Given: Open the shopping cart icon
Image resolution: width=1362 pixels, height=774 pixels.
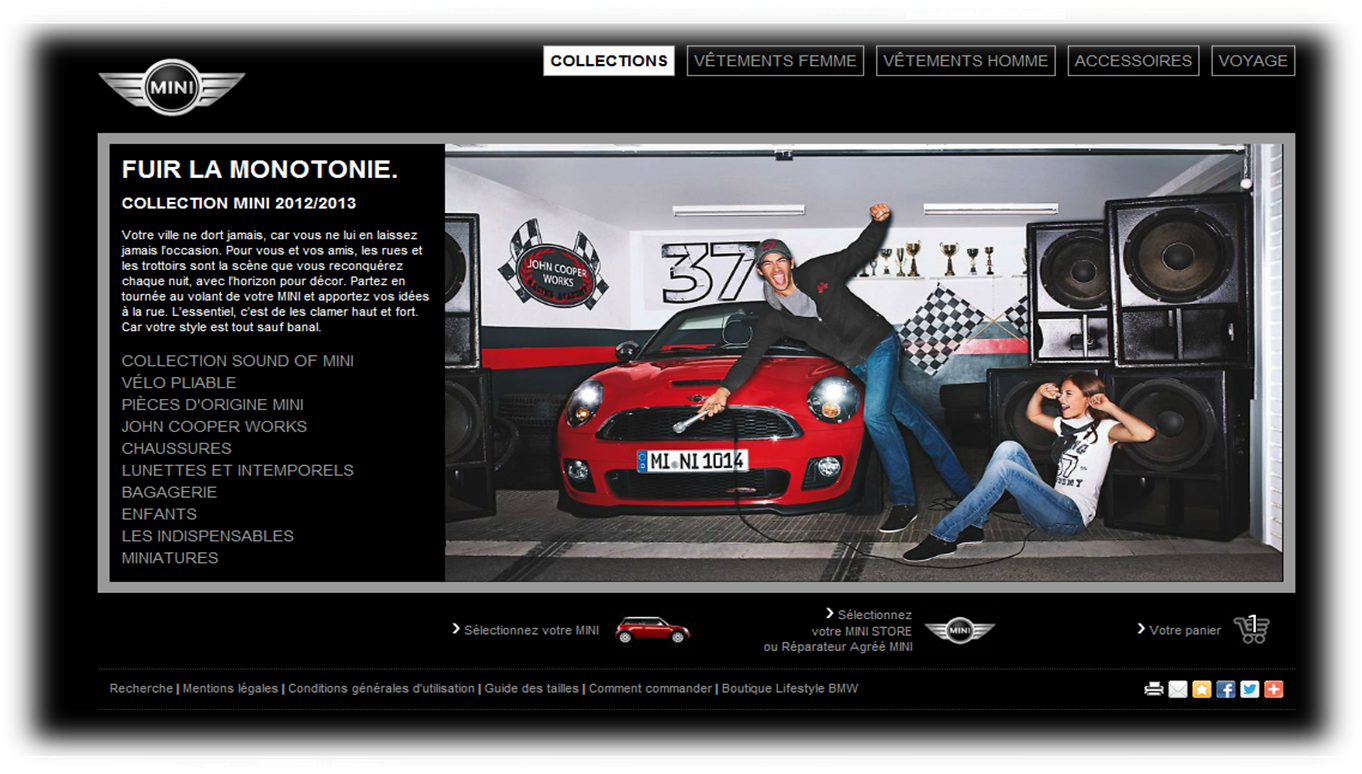Looking at the screenshot, I should pyautogui.click(x=1251, y=629).
